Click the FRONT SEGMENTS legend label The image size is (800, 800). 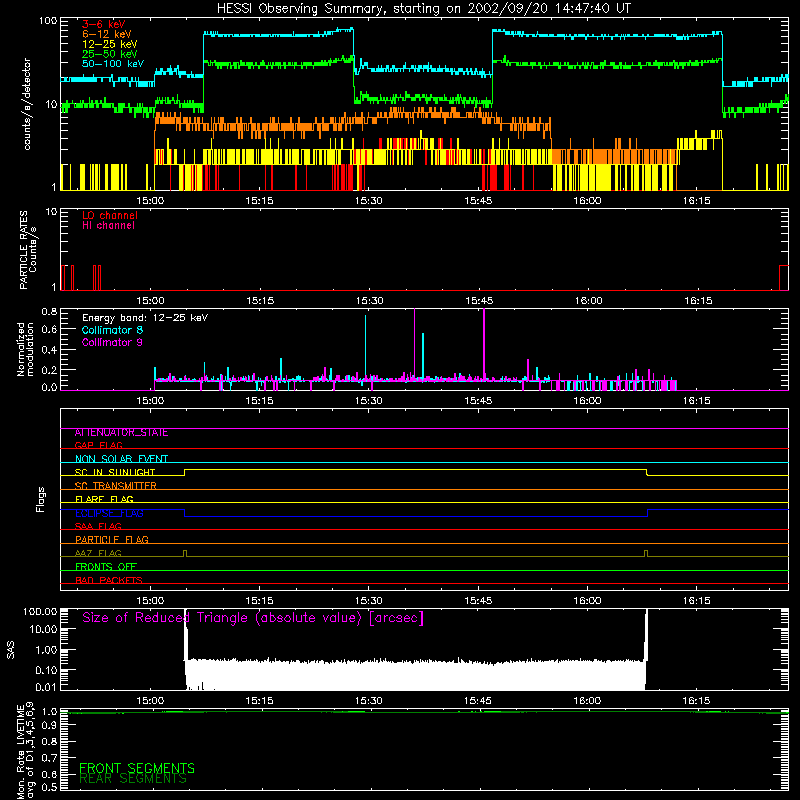click(x=137, y=768)
